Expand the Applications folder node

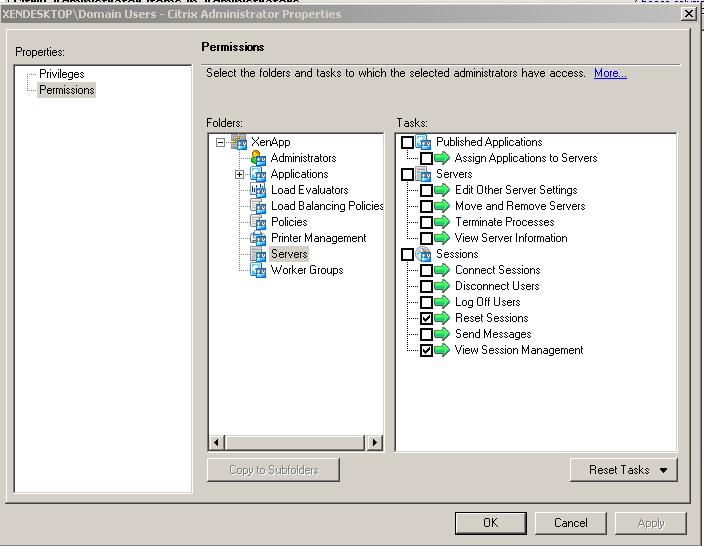tap(239, 174)
